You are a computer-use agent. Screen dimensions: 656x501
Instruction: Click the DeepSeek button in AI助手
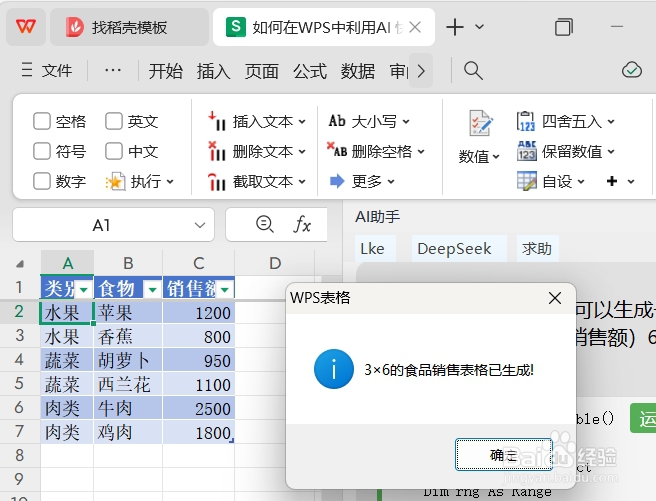click(x=459, y=248)
